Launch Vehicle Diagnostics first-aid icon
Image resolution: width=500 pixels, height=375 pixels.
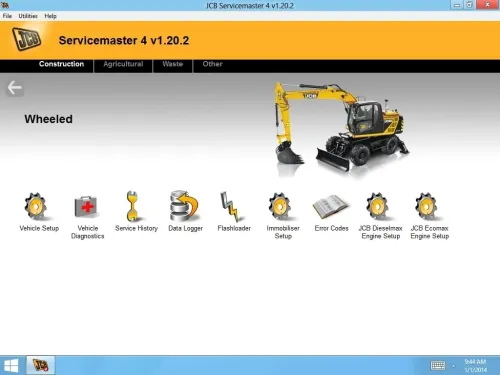point(86,207)
